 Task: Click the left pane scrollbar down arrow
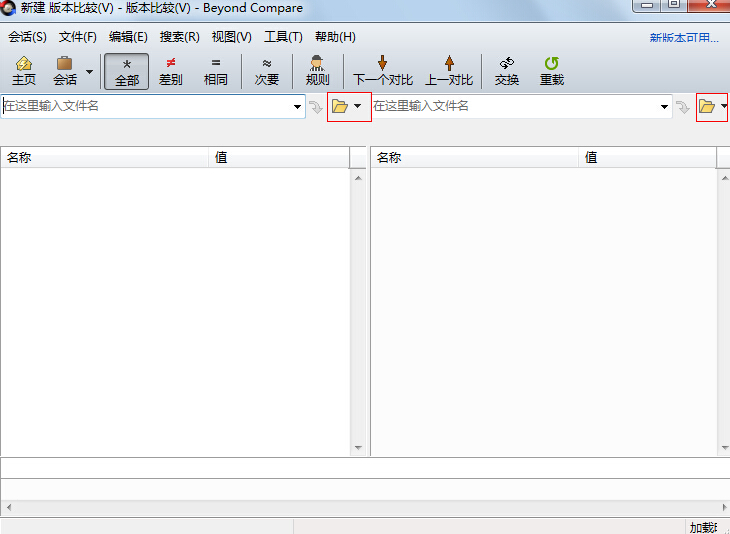pos(358,448)
